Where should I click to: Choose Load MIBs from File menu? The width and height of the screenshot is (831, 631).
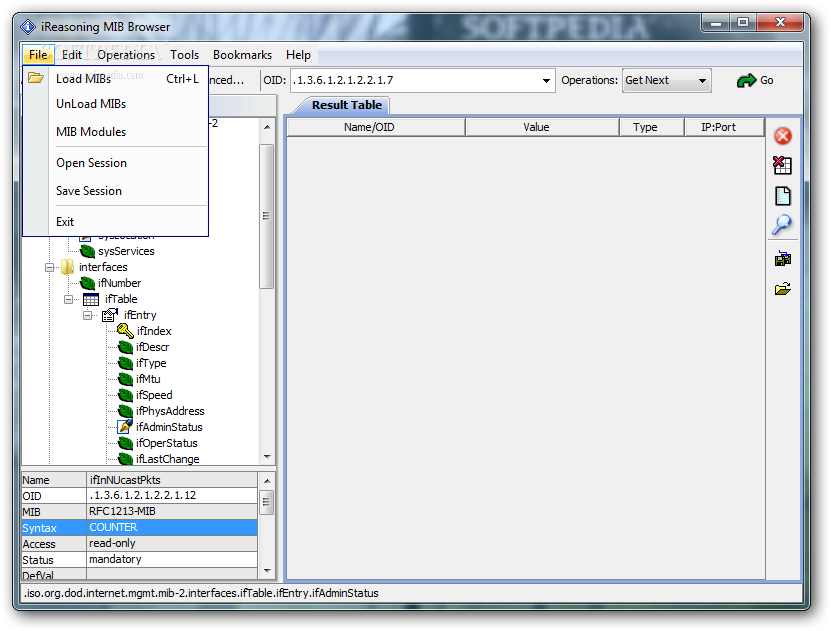(x=116, y=78)
